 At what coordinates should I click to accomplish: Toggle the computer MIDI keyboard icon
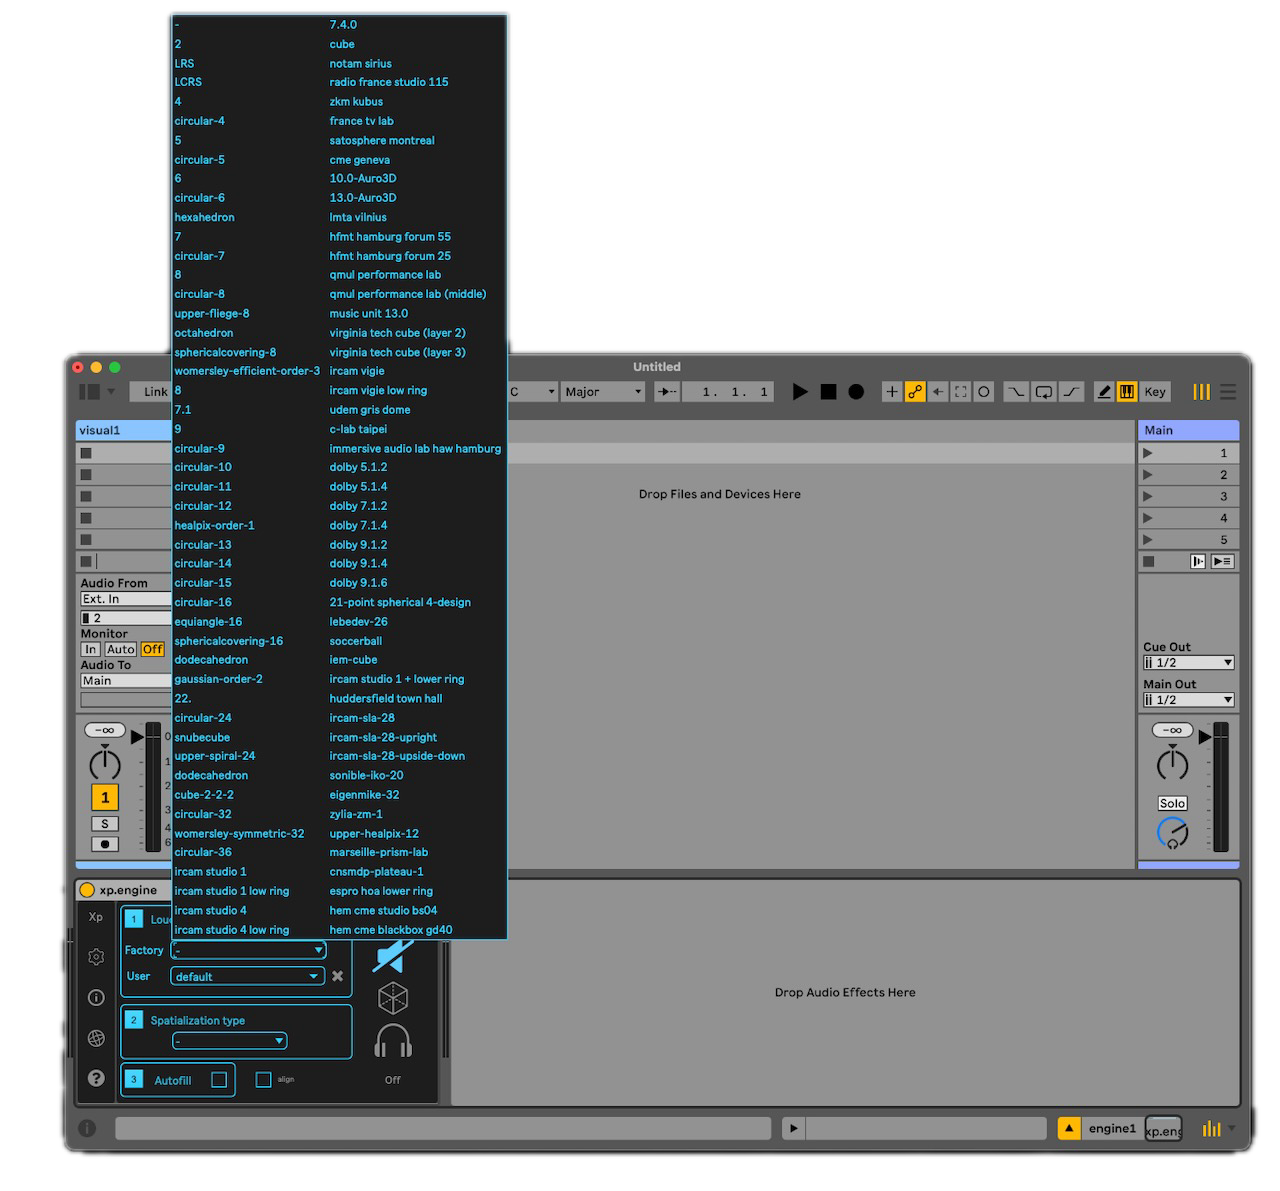click(x=1127, y=392)
